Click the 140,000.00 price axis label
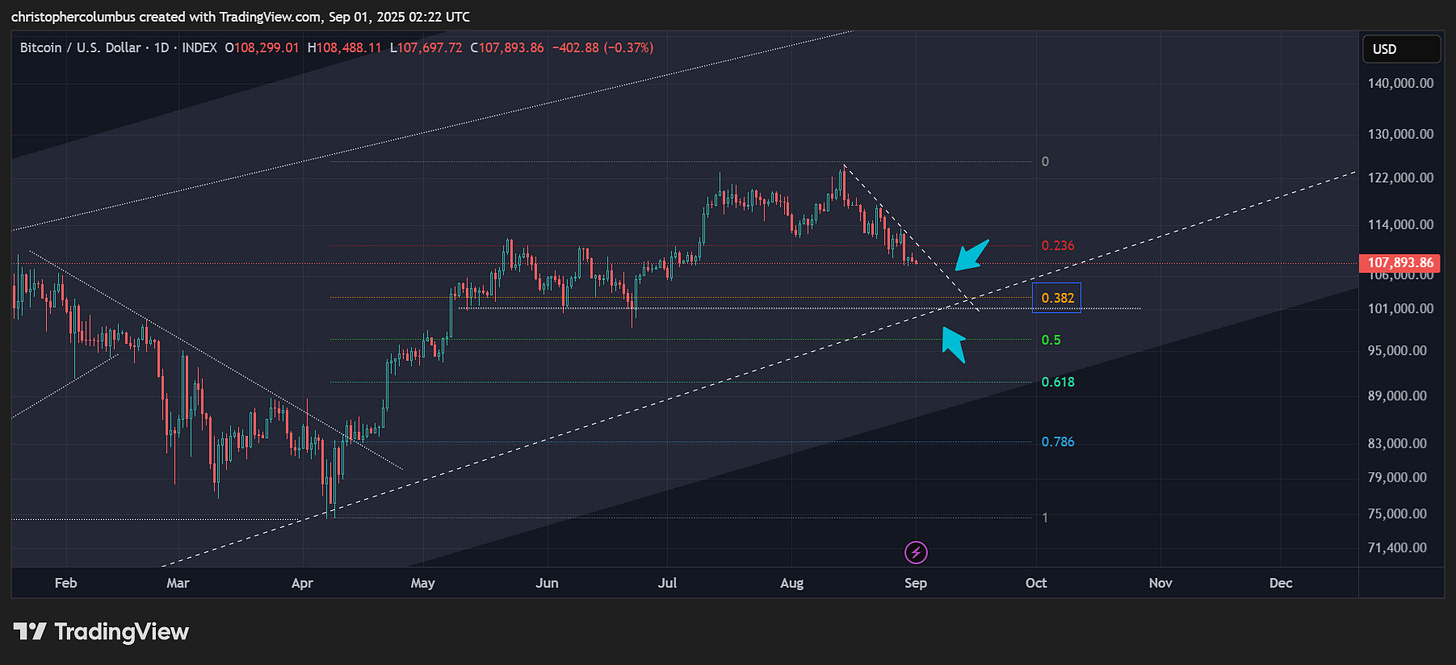 tap(1403, 85)
